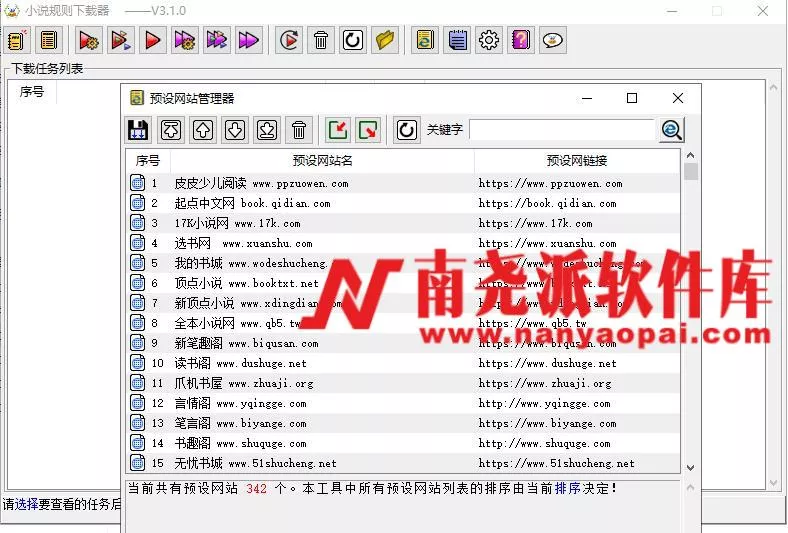
Task: Save preset sites with the floppy disk icon
Action: [x=138, y=130]
